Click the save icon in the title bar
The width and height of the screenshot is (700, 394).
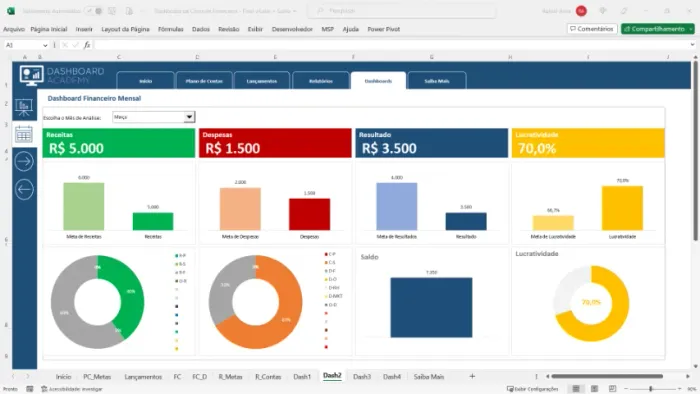(x=112, y=11)
